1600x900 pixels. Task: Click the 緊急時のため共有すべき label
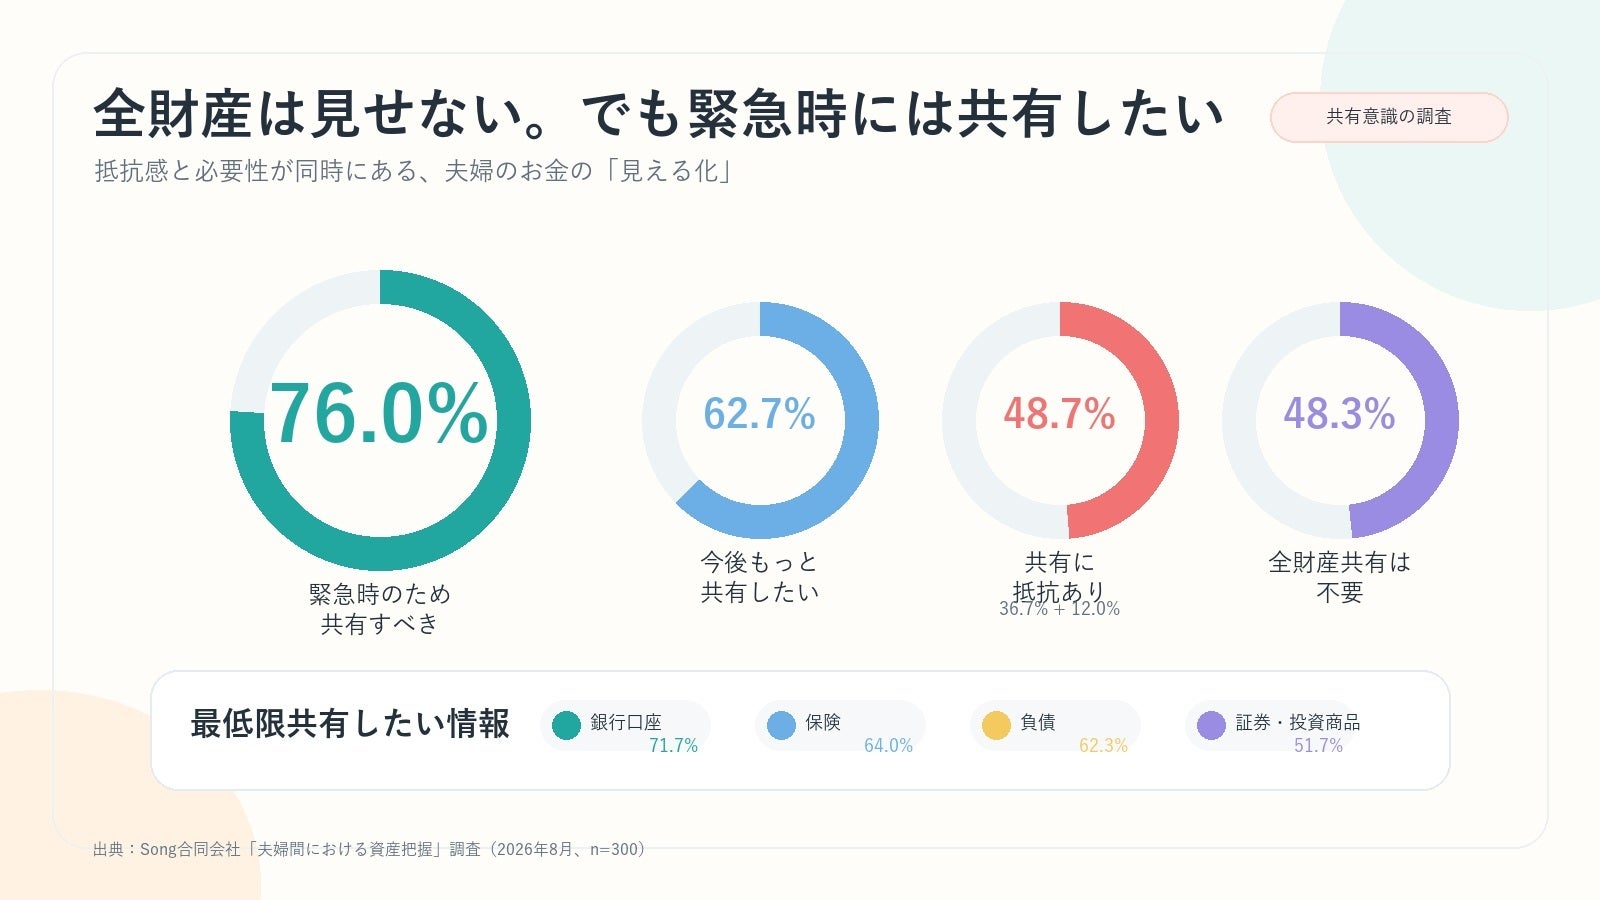click(x=380, y=609)
